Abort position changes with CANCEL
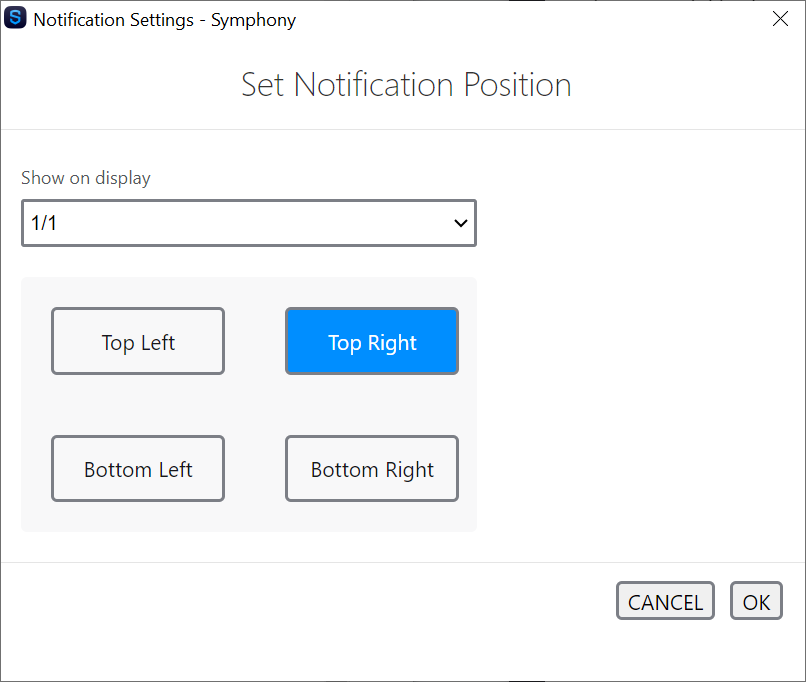Viewport: 806px width, 682px height. click(x=665, y=600)
